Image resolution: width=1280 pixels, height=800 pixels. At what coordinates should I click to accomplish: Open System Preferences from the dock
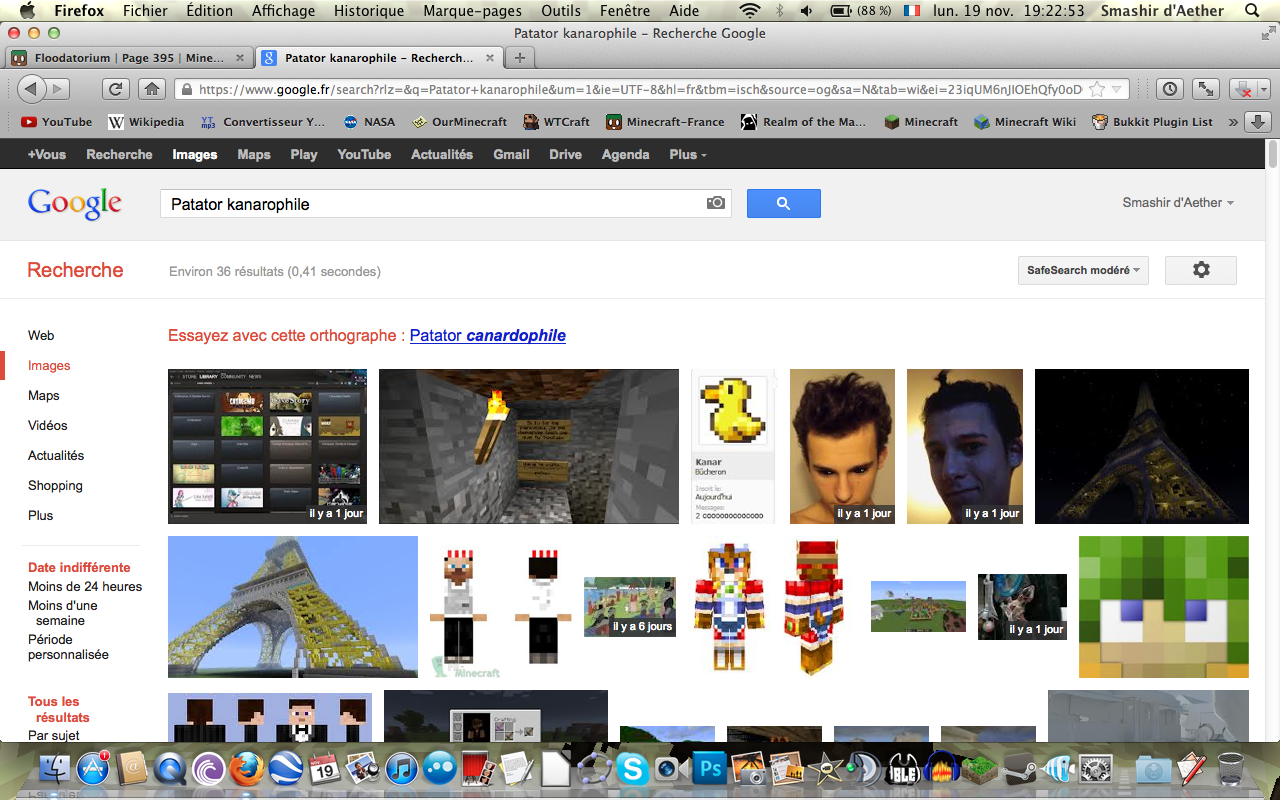click(1096, 769)
